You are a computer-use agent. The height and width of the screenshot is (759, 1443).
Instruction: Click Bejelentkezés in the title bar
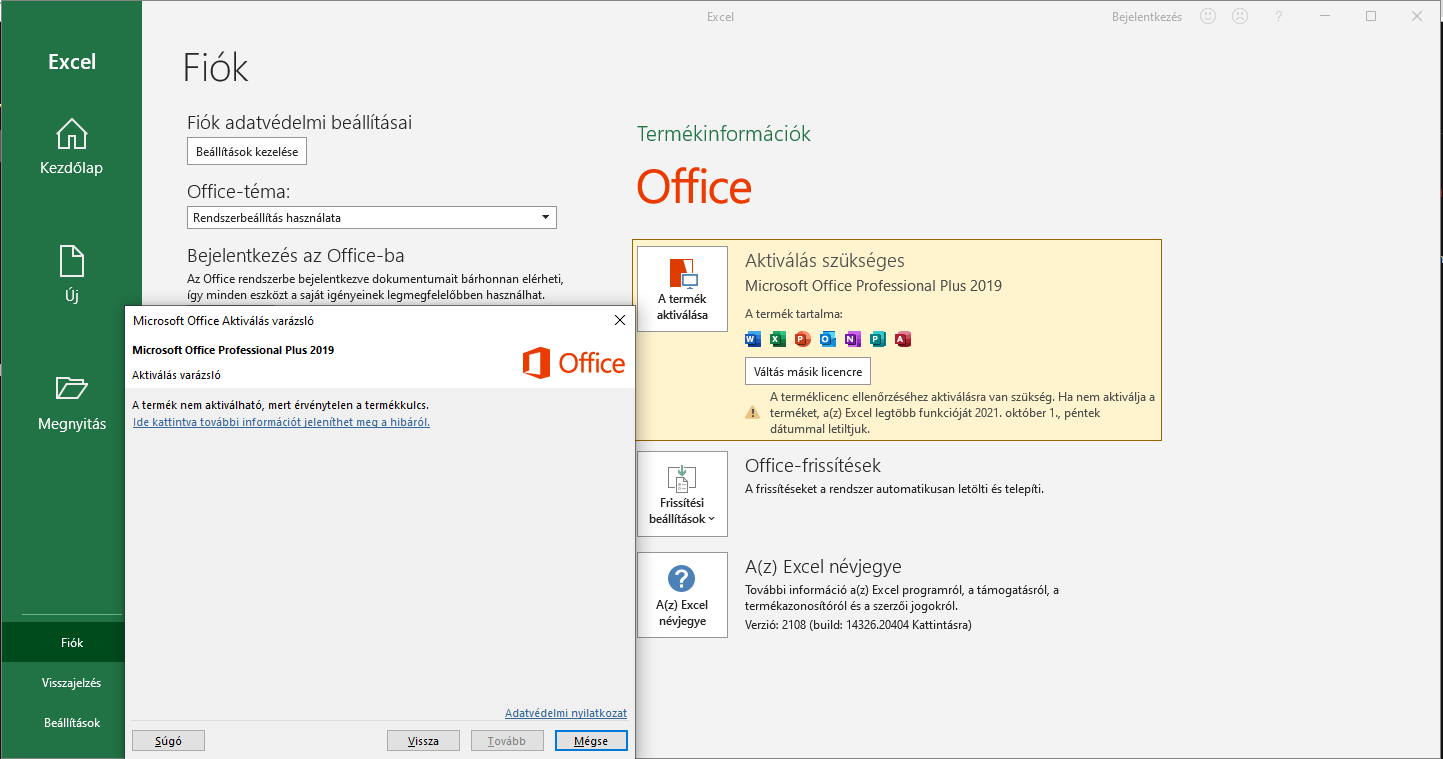coord(1147,16)
